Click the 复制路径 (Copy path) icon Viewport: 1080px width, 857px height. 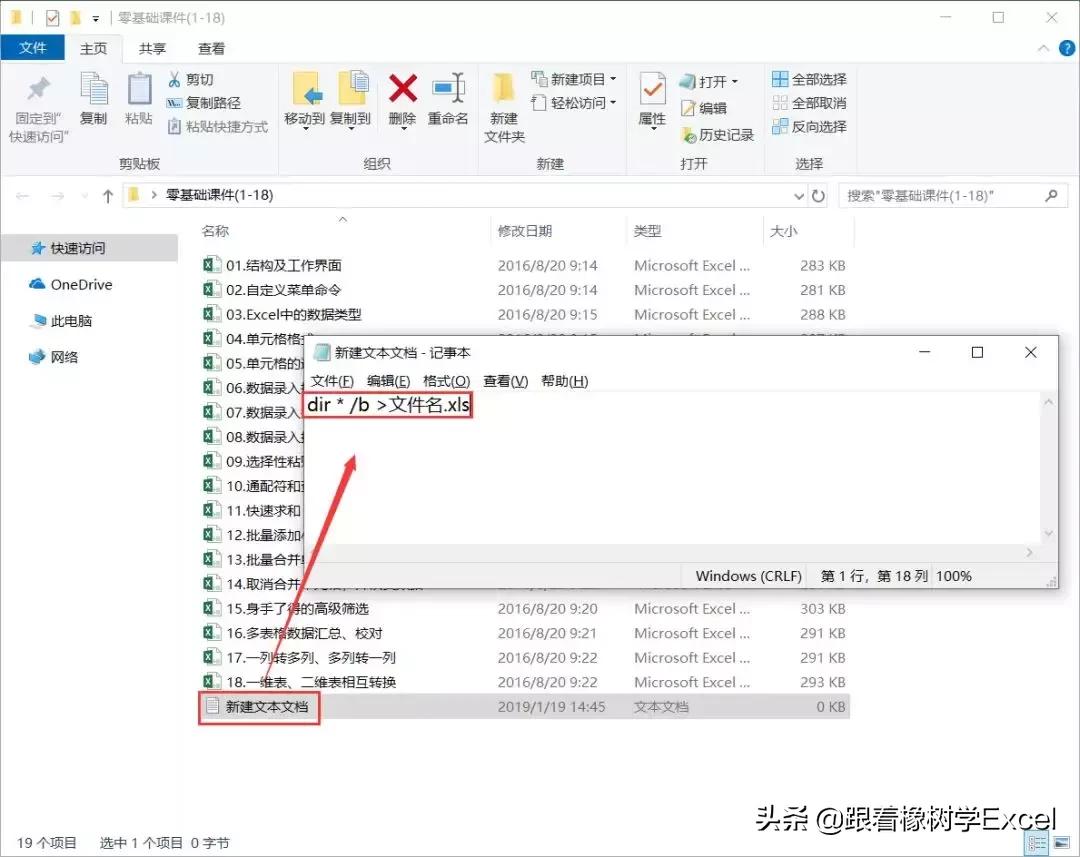pos(176,101)
